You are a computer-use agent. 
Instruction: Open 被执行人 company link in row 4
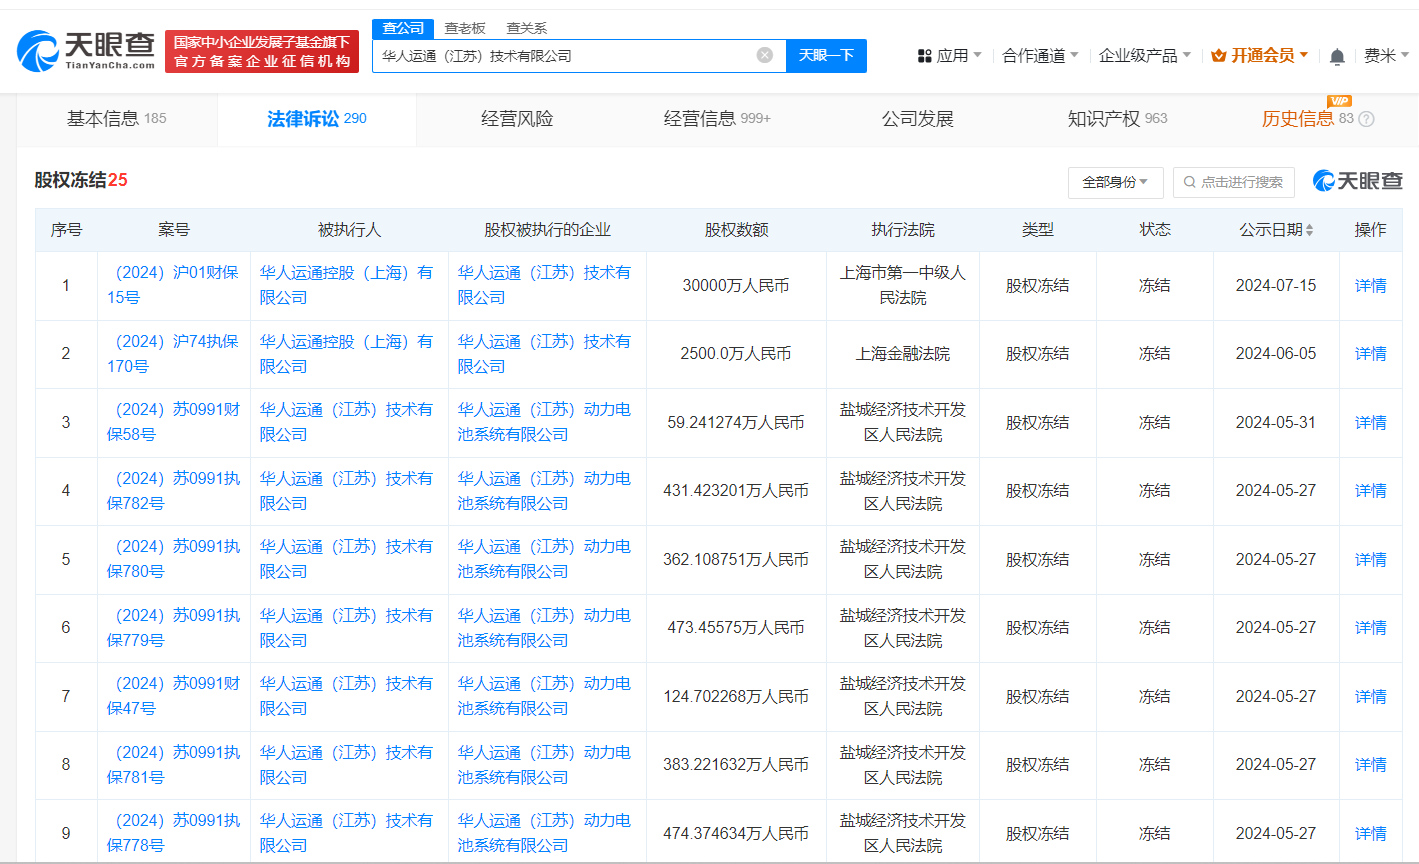347,491
